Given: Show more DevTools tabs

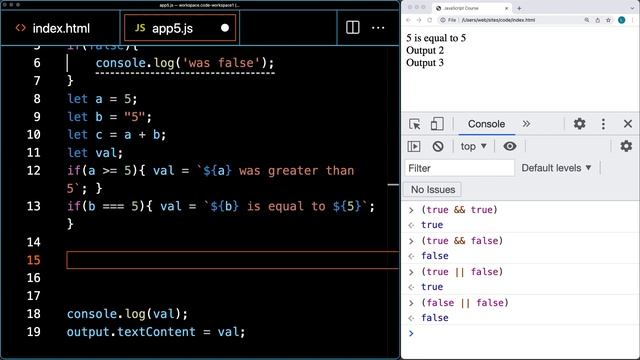Looking at the screenshot, I should 527,124.
